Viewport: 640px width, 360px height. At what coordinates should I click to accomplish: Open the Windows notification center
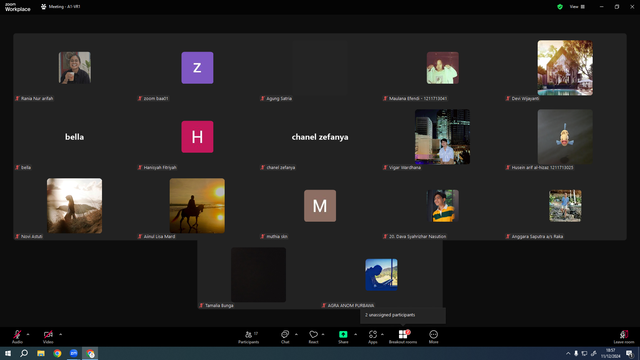tap(630, 353)
